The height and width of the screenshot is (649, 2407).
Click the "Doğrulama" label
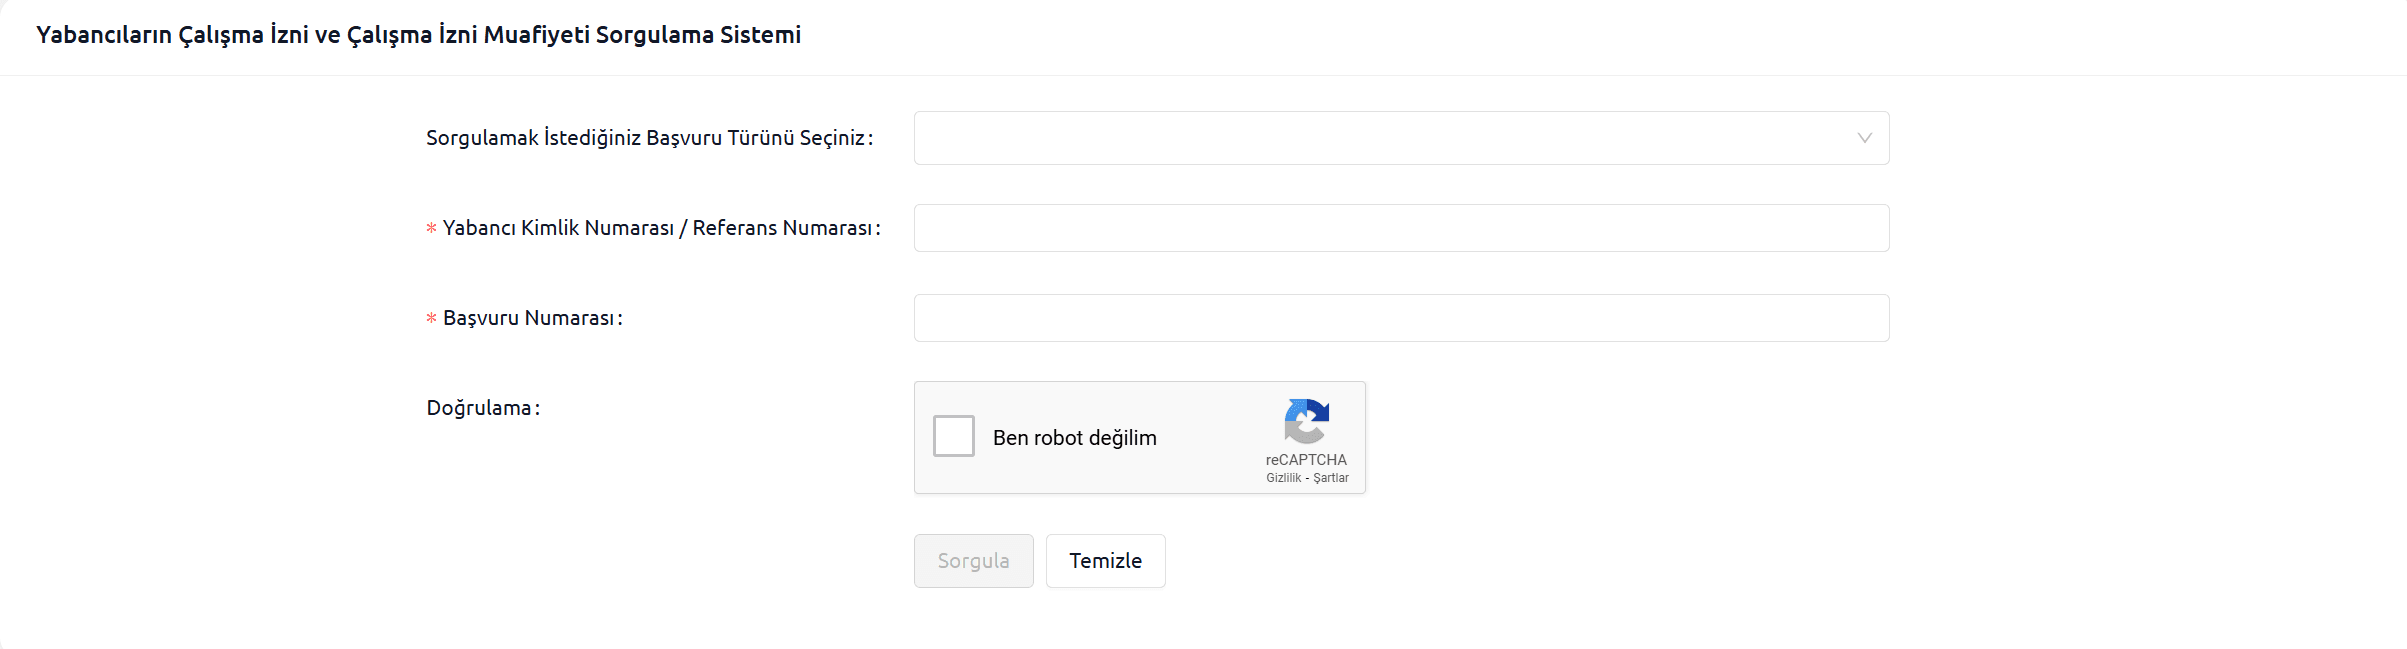point(482,408)
